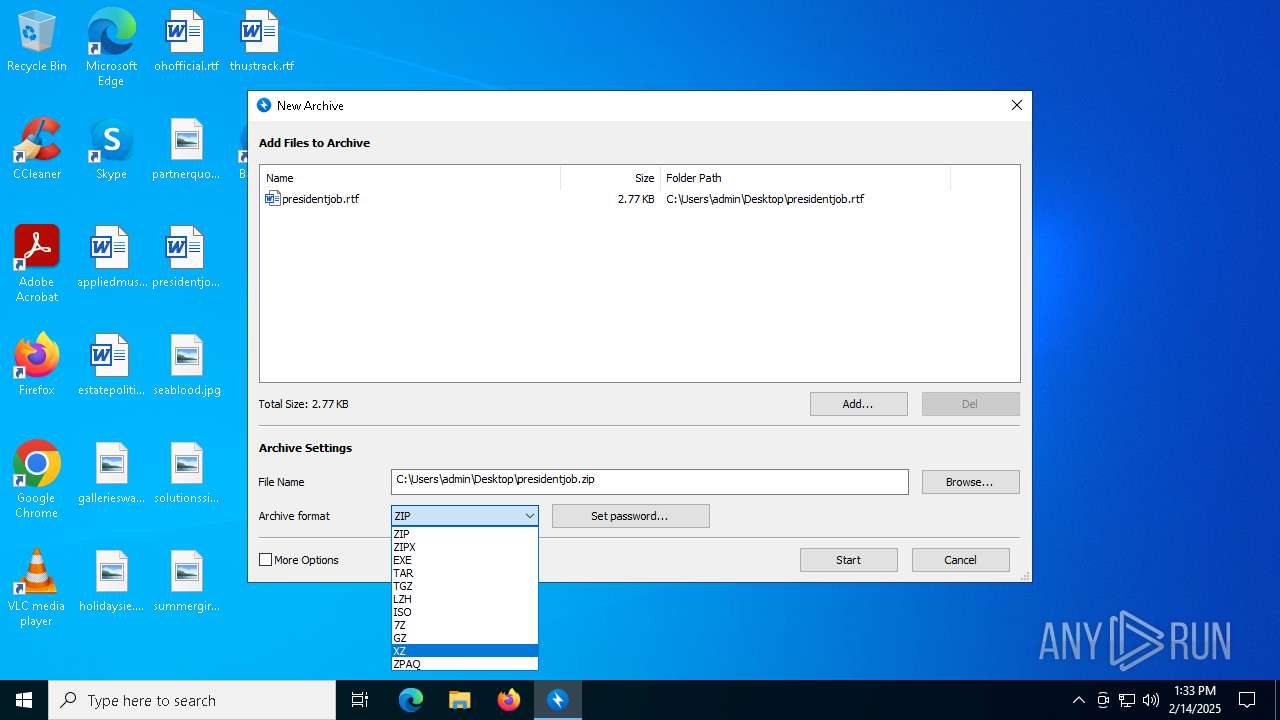Select the holidaysie... image file
1280x720 pixels.
point(111,582)
